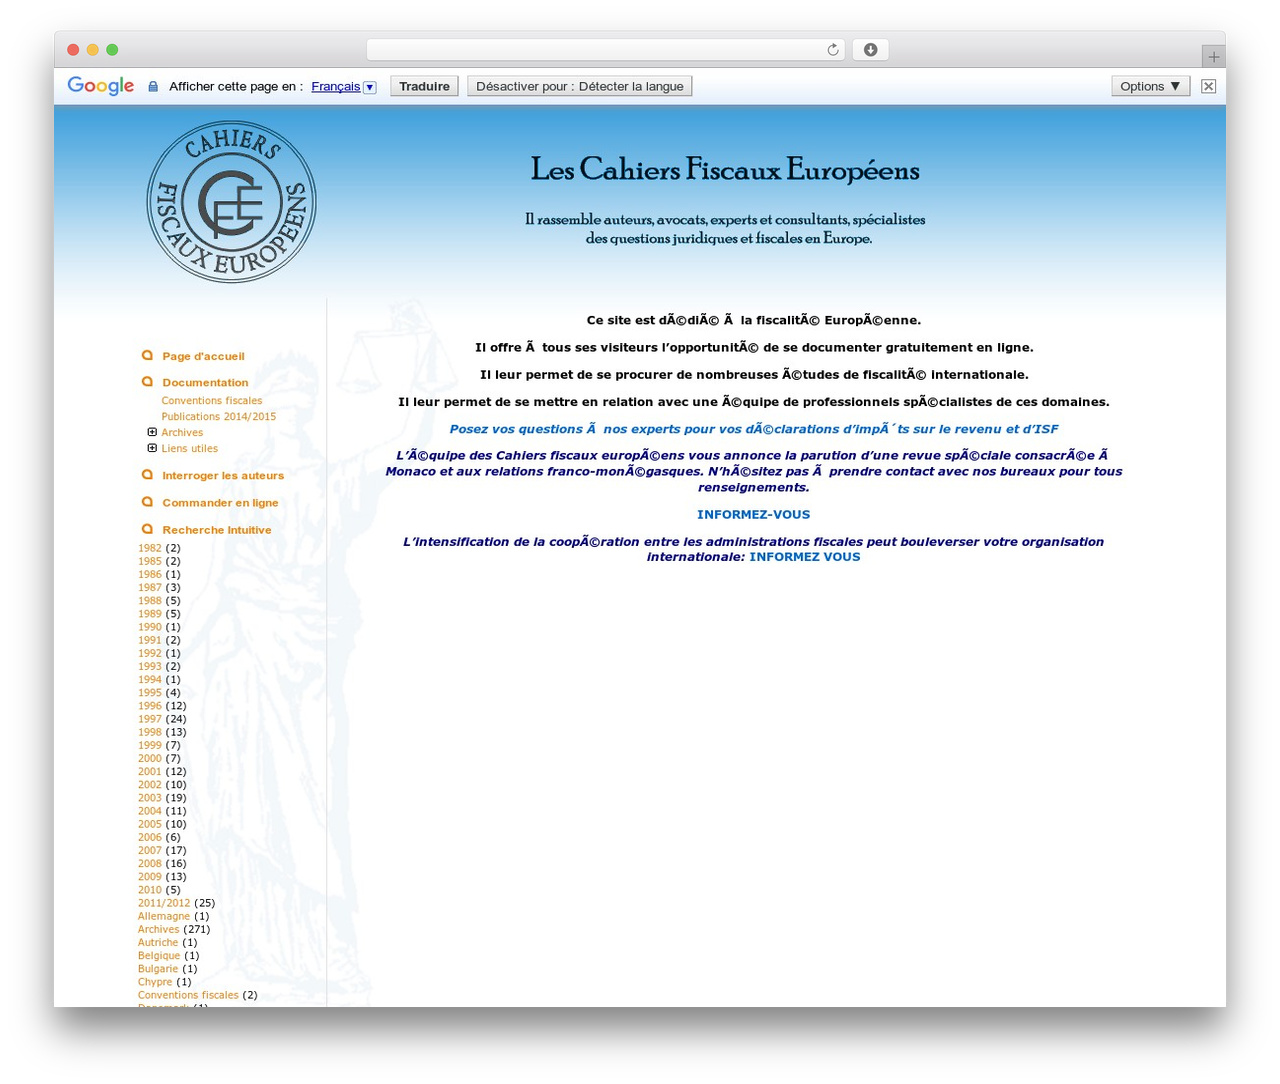Open the Français language dropdown arrow
The width and height of the screenshot is (1280, 1084).
369,87
